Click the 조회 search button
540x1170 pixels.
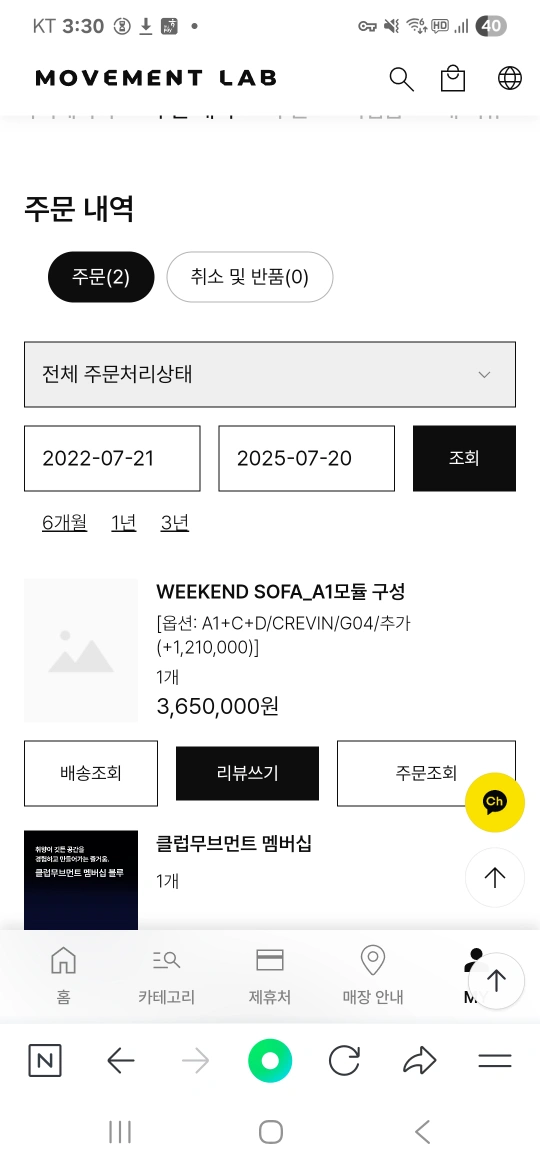(x=464, y=458)
